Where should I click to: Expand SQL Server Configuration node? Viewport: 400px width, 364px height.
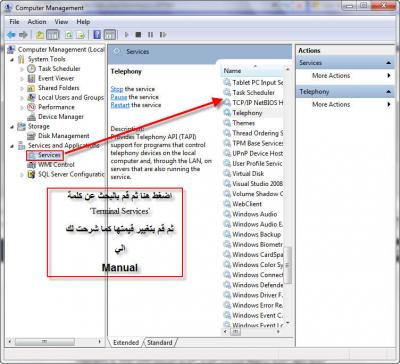click(22, 175)
